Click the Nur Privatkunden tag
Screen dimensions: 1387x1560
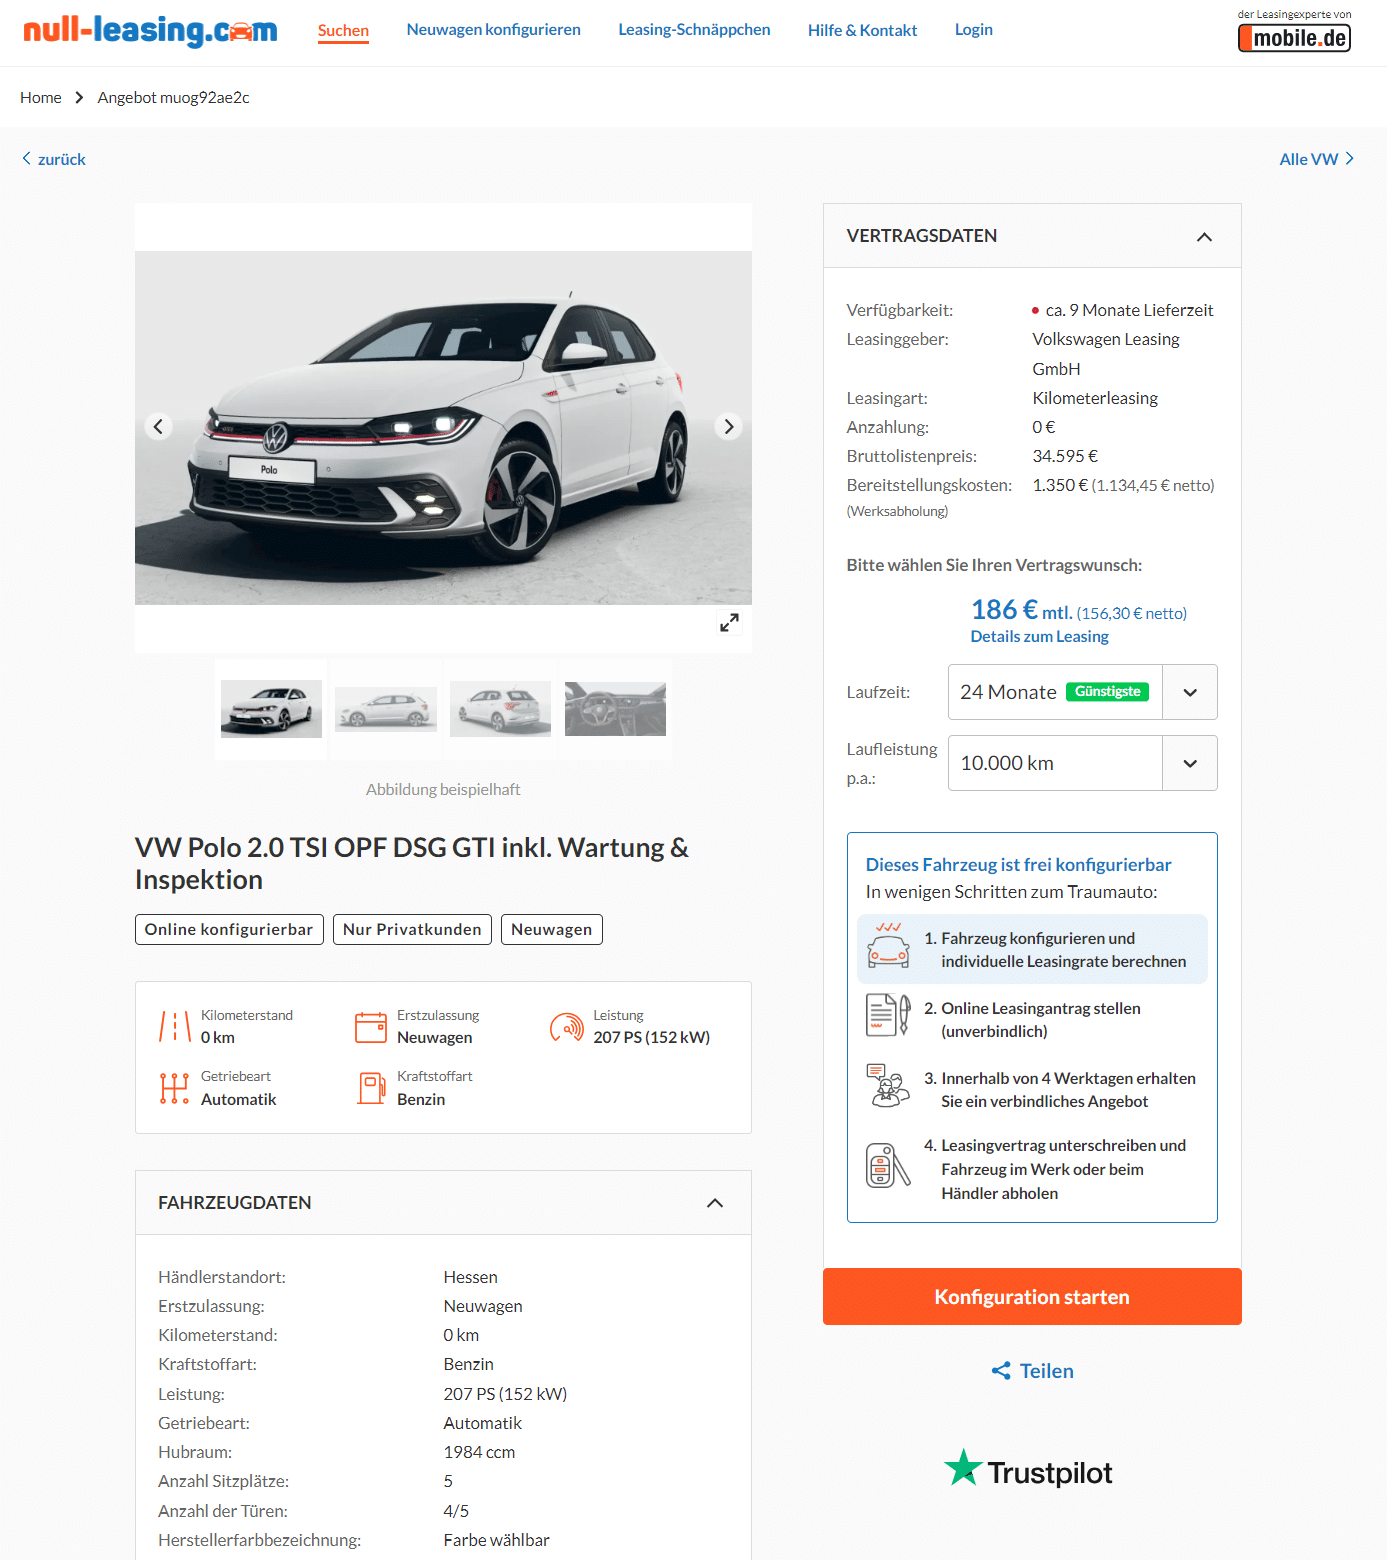click(412, 929)
